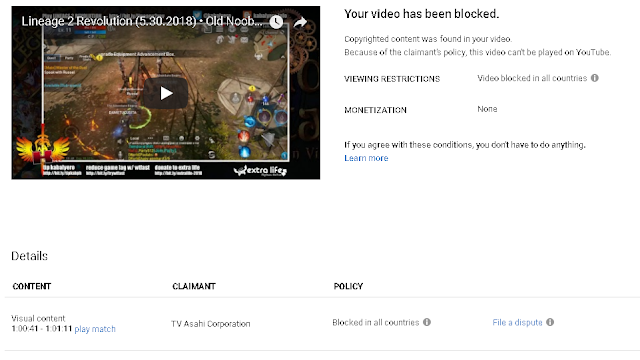This screenshot has width=640, height=360.
Task: Click the Visual content label
Action: [38, 318]
